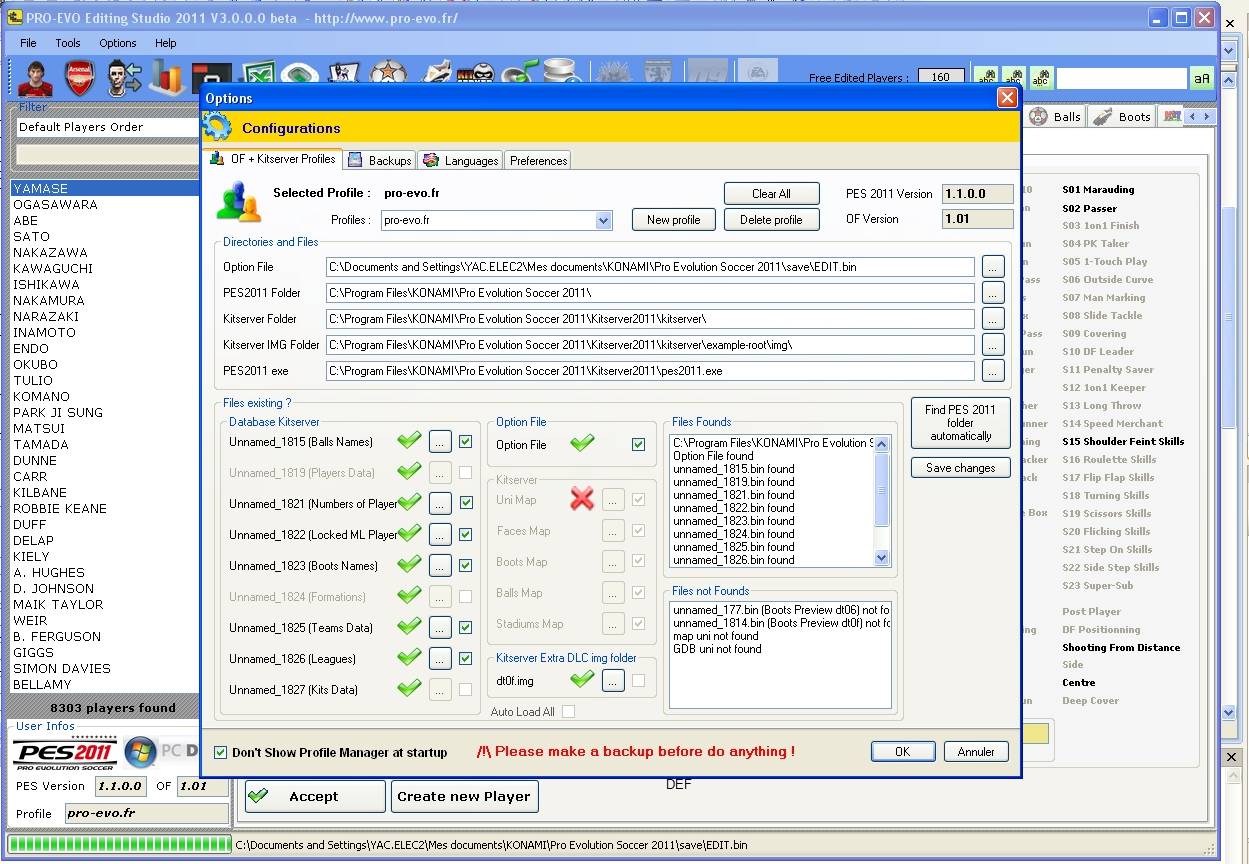This screenshot has height=864, width=1249.
Task: Click the Find PES 2011 folder automatically button
Action: click(960, 422)
